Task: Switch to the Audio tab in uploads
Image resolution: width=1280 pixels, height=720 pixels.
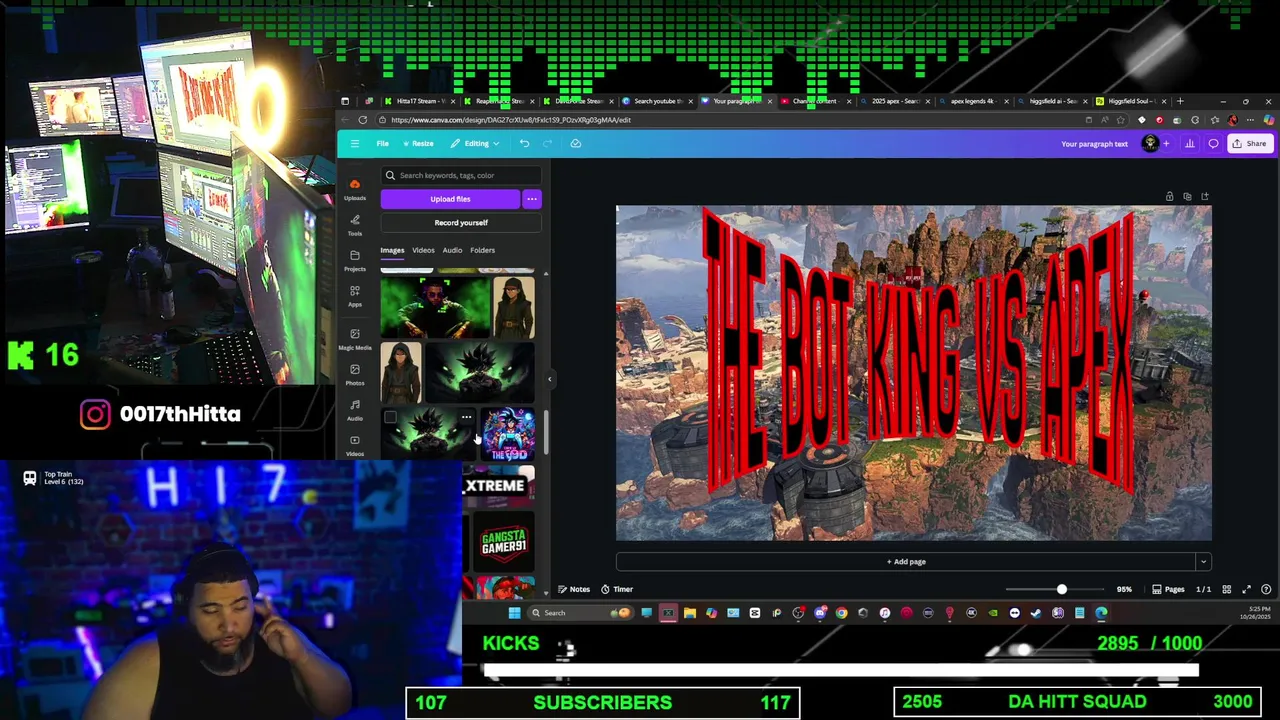Action: point(452,250)
